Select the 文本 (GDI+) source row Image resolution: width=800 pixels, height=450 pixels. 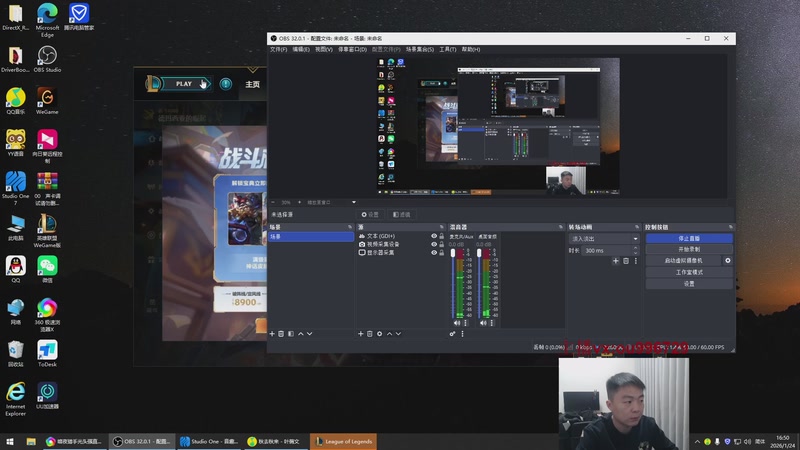click(x=401, y=236)
